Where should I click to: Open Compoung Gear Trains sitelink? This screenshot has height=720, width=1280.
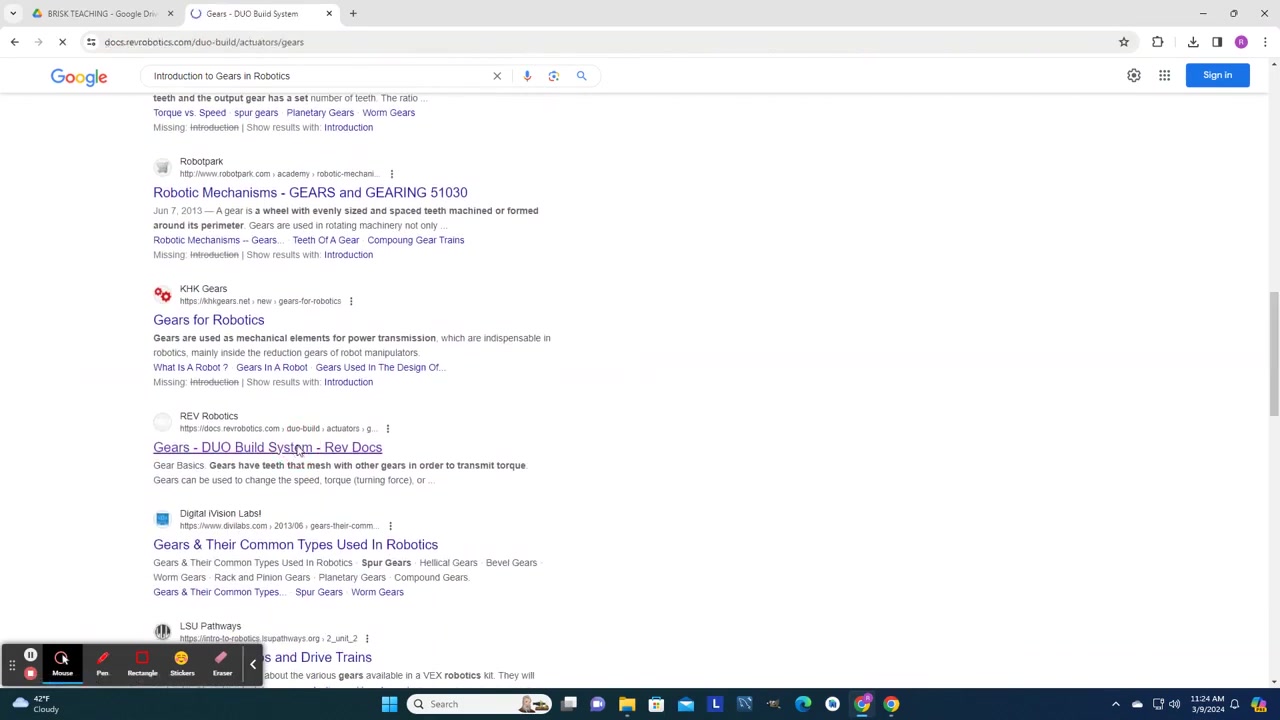(415, 240)
